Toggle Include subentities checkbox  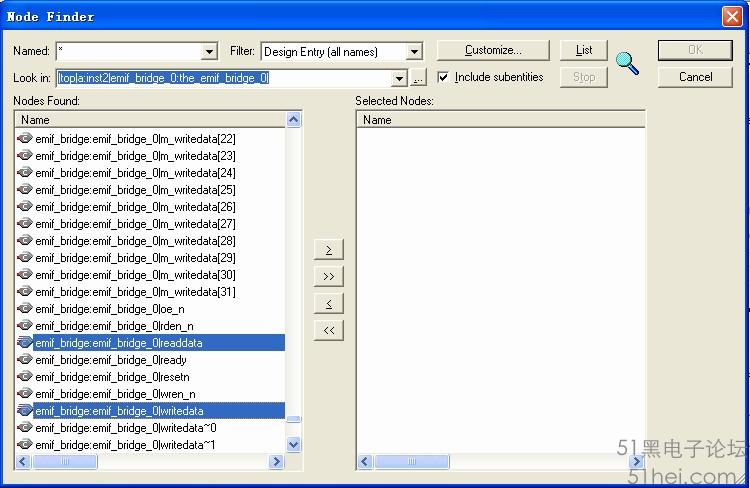tap(443, 77)
